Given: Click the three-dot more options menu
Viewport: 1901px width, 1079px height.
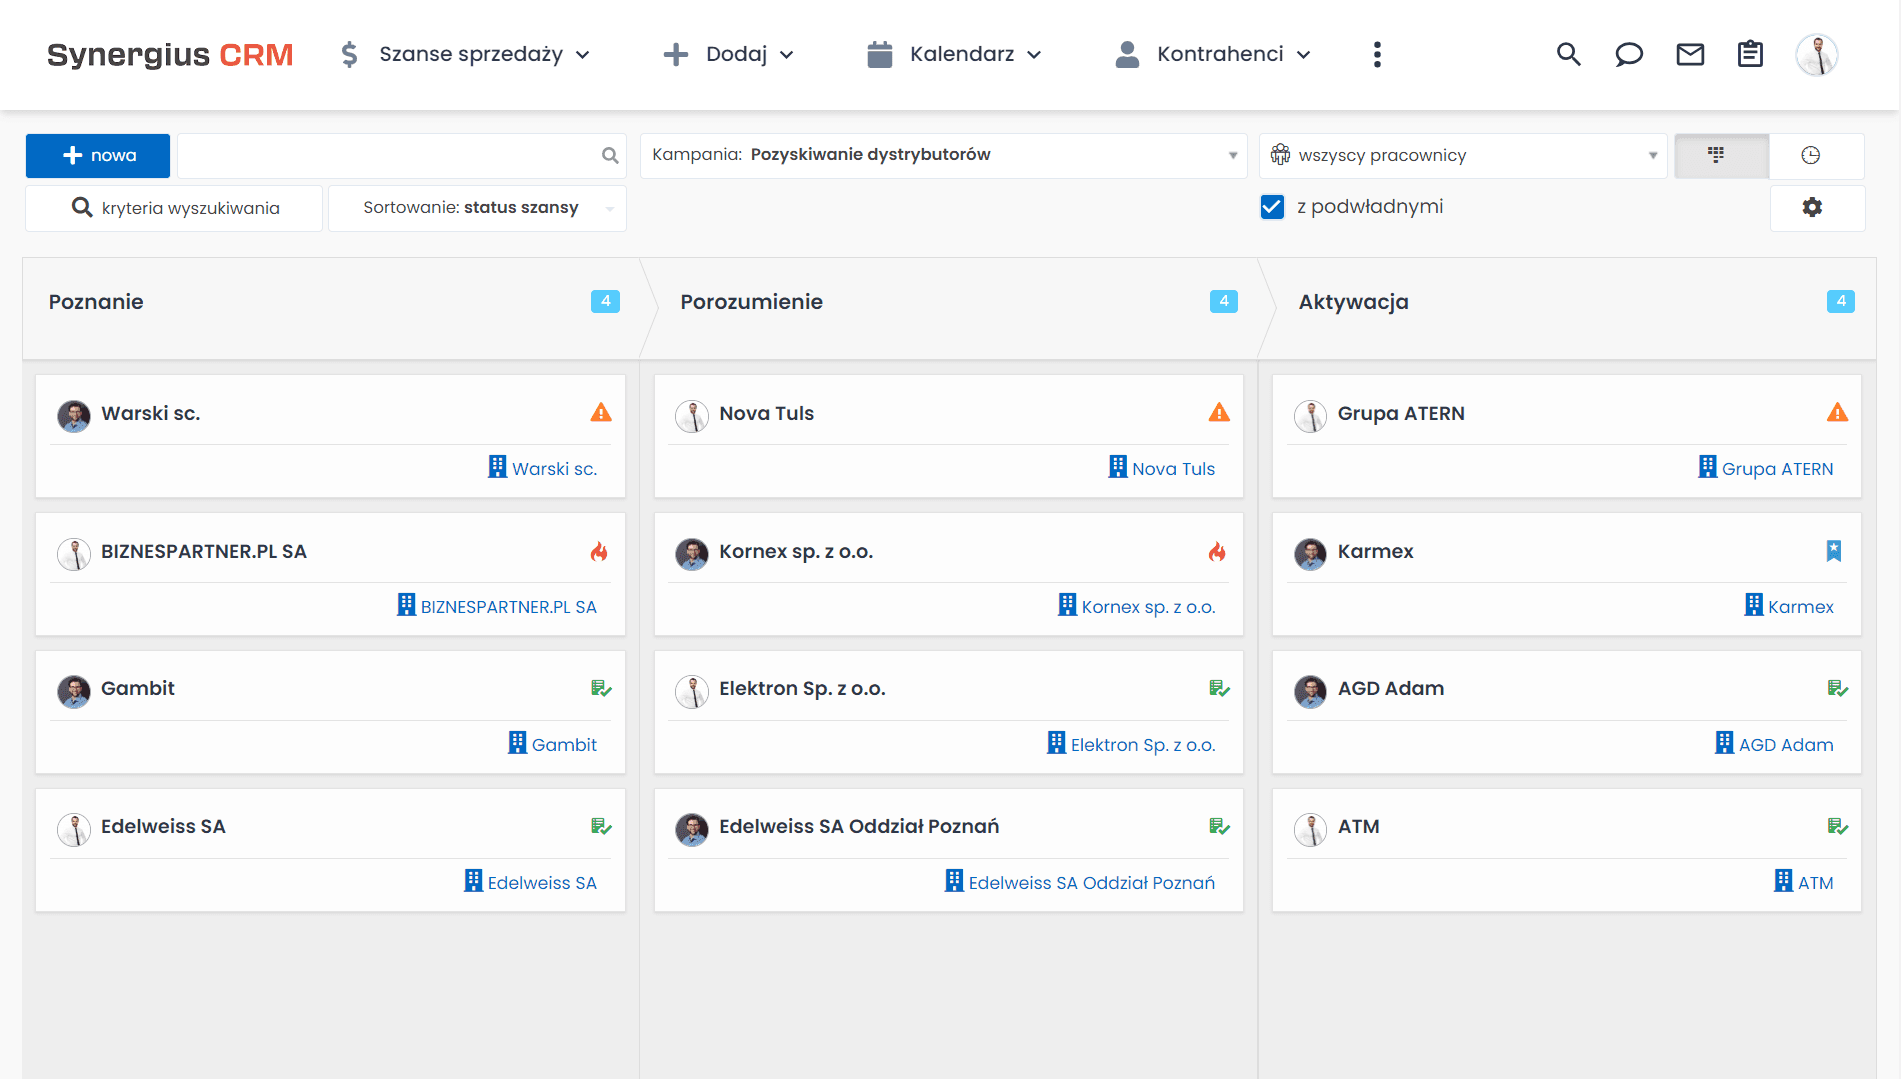Looking at the screenshot, I should tap(1377, 55).
